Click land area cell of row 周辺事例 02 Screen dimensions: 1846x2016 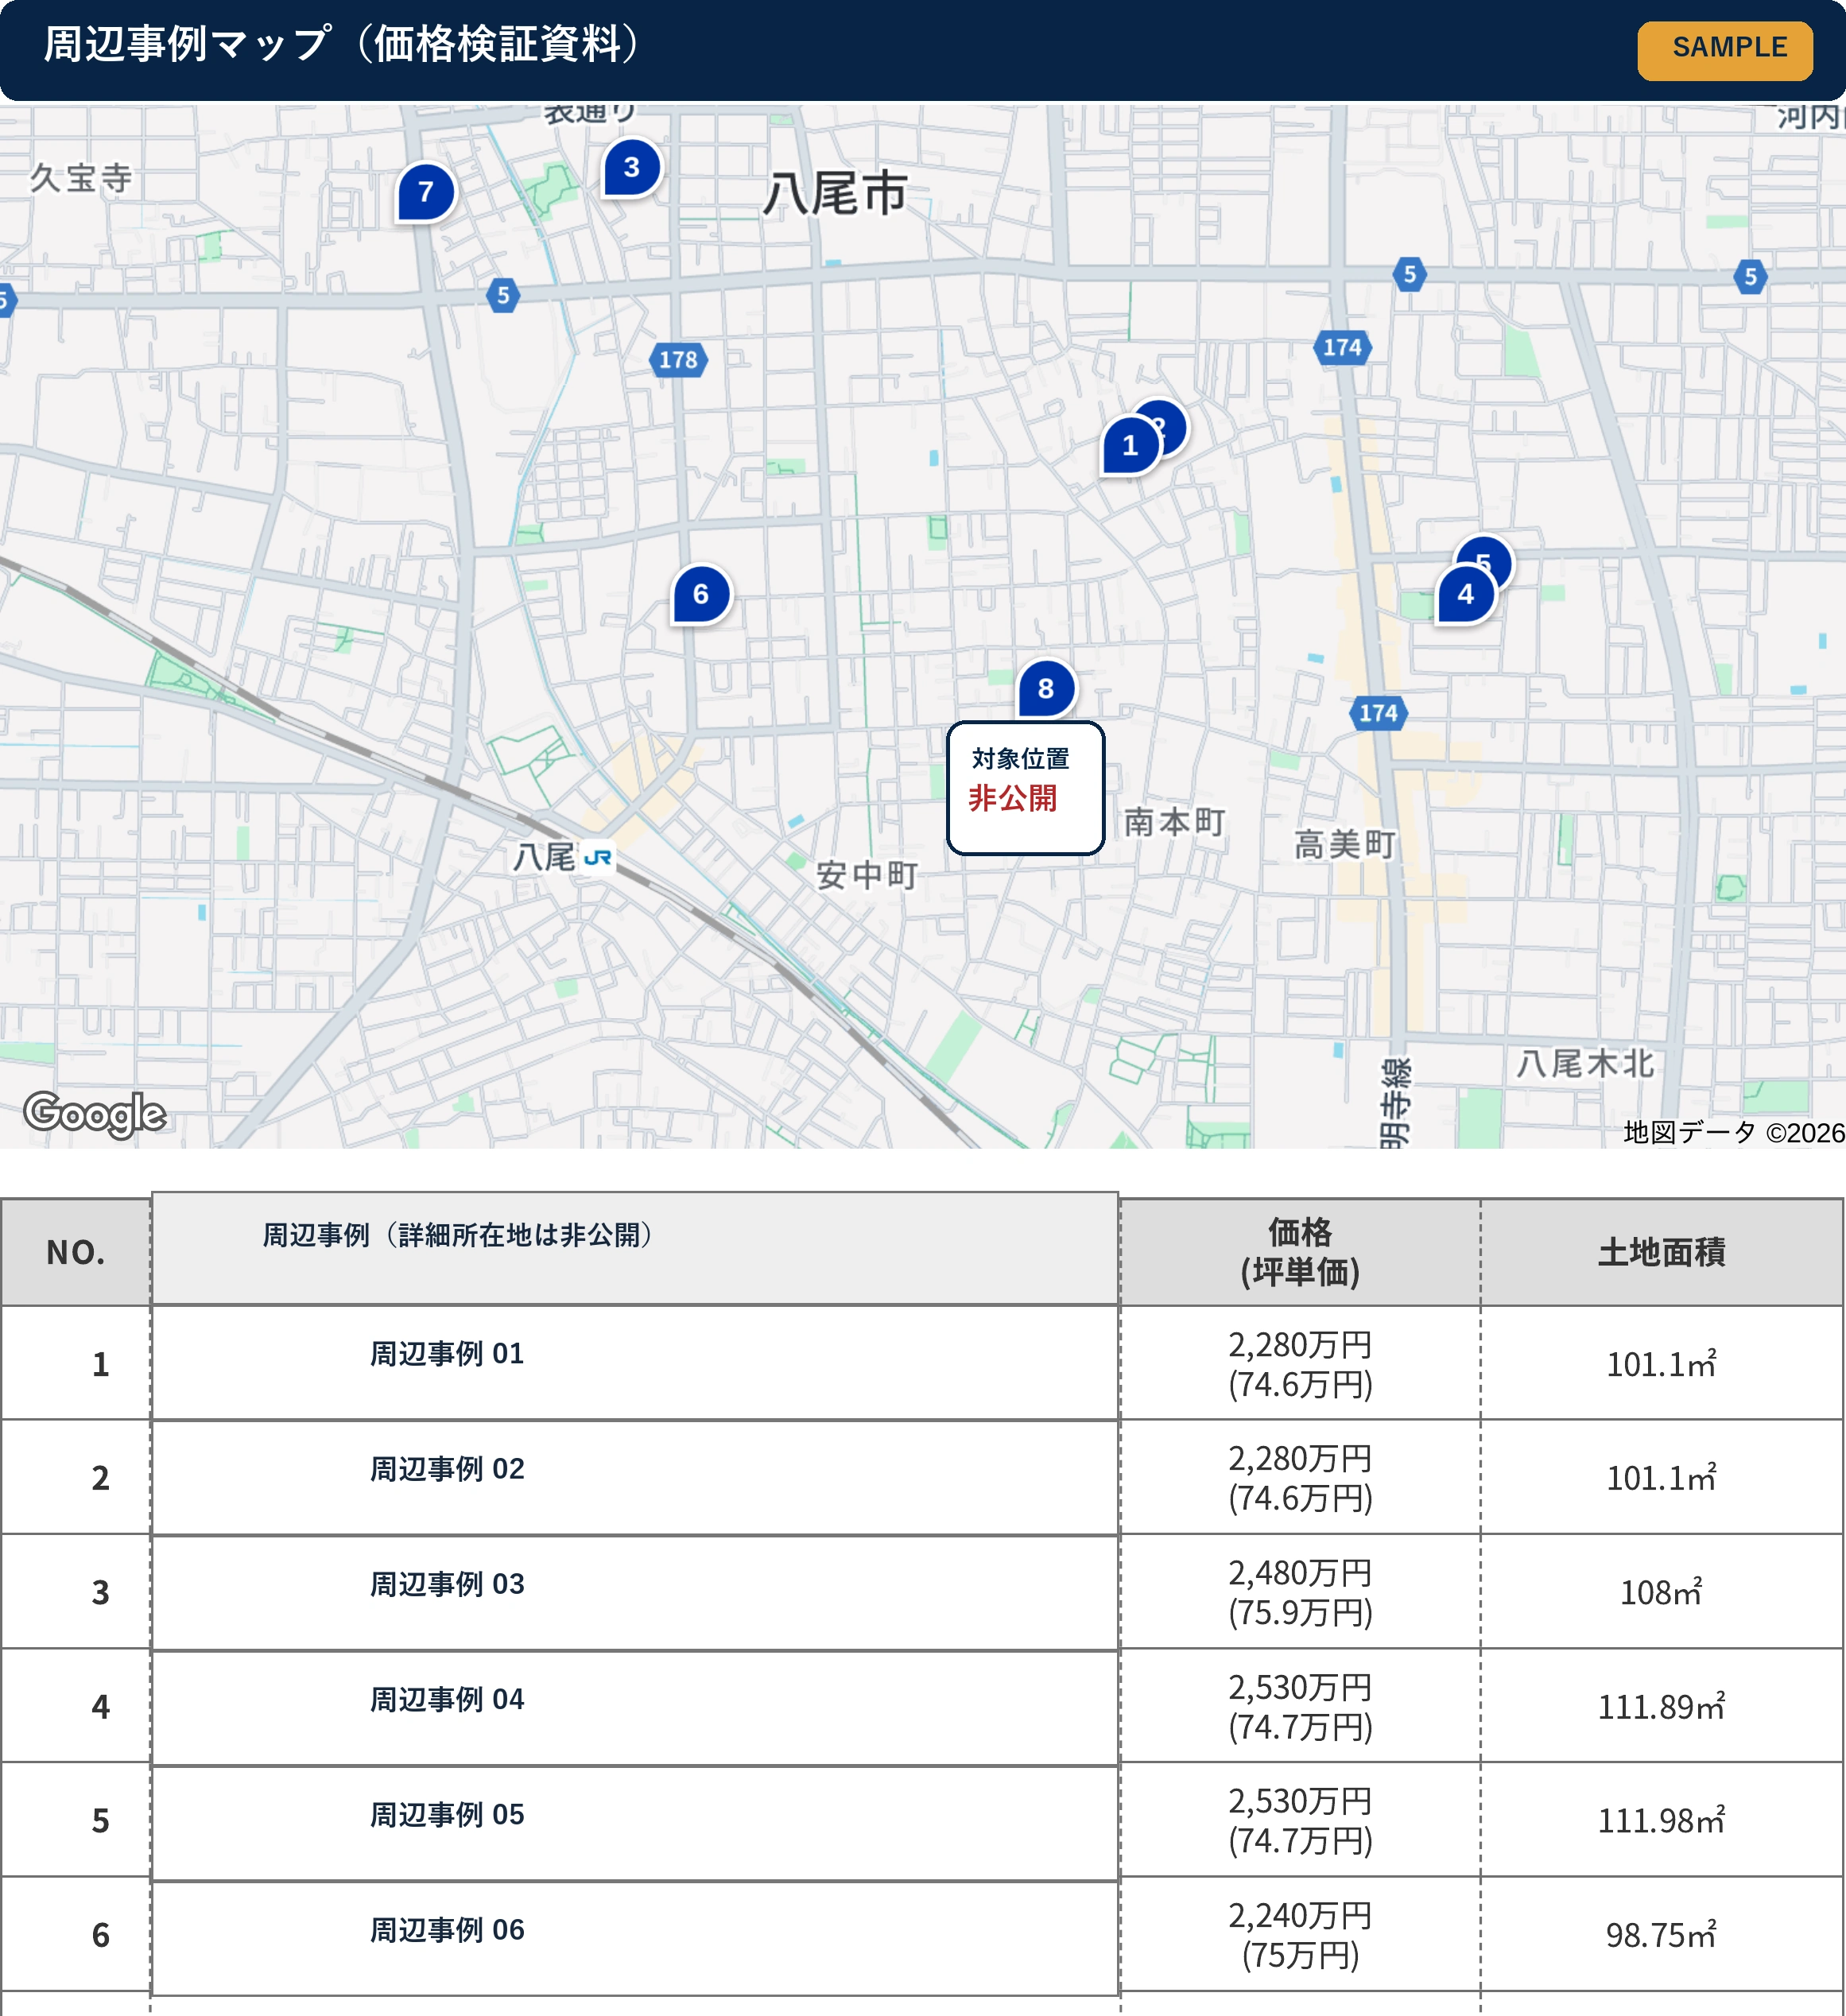(1661, 1478)
